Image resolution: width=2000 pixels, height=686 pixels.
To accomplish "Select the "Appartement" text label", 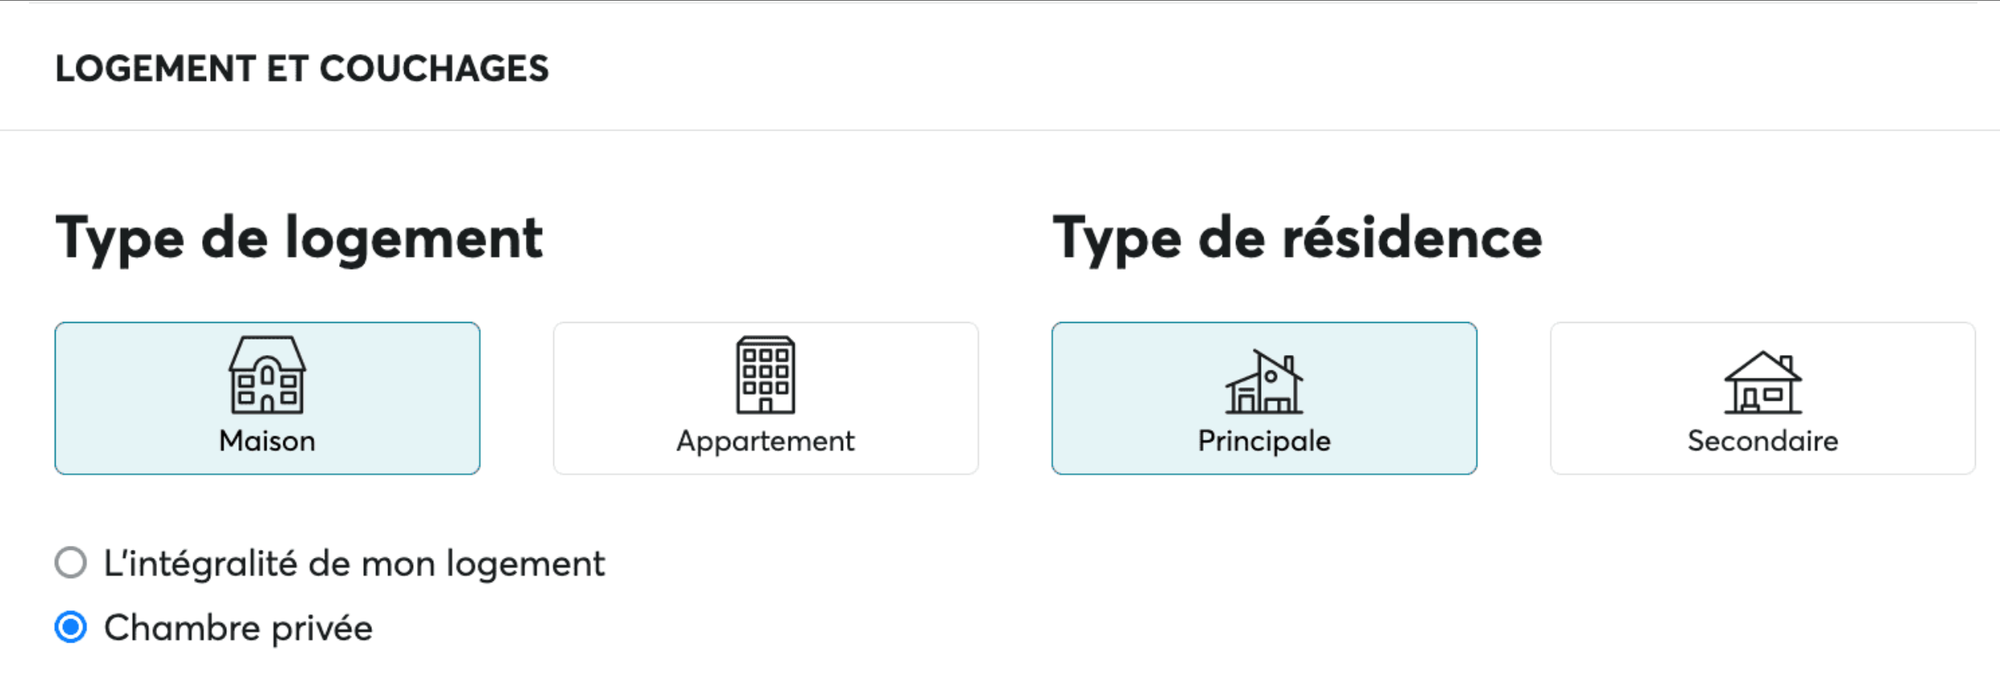I will point(765,441).
